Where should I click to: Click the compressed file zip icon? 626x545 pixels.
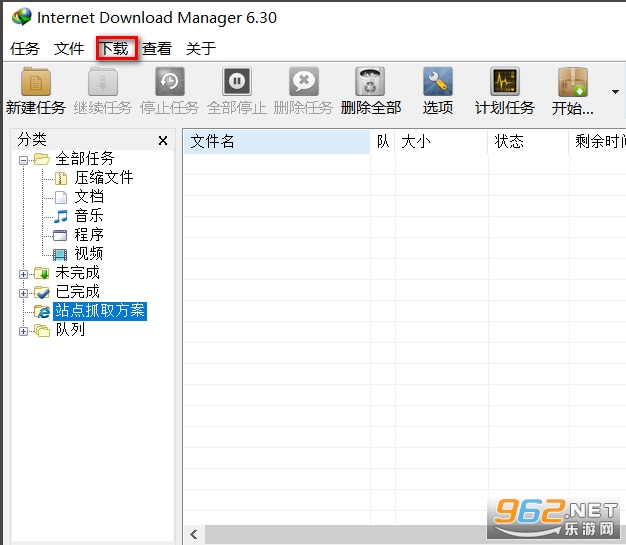coord(61,178)
